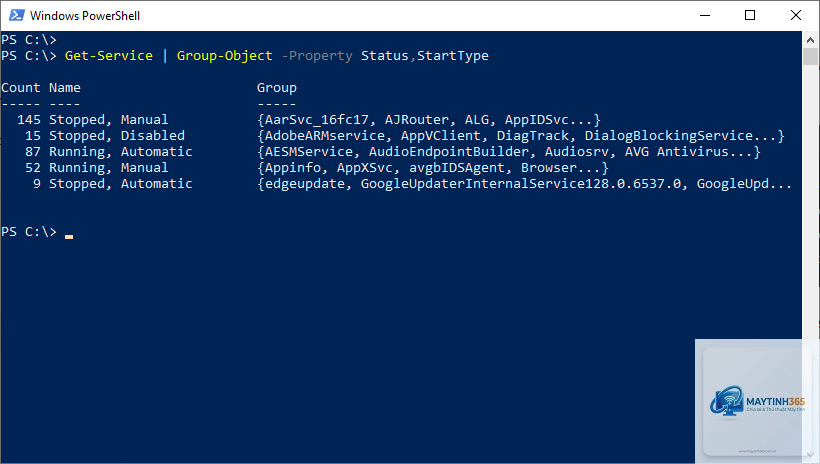Click the count value 87

click(32, 152)
